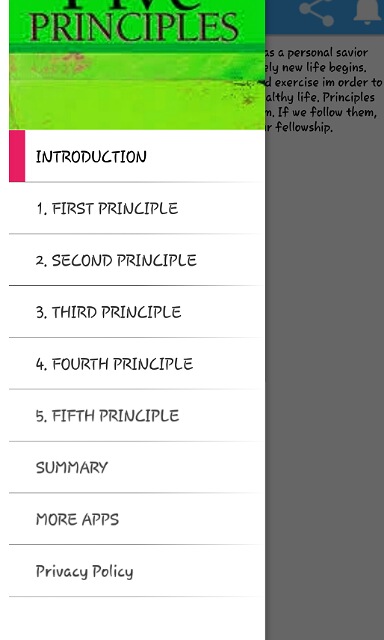
Task: Dismiss the drawer via the dimmed gray area
Action: 324,367
